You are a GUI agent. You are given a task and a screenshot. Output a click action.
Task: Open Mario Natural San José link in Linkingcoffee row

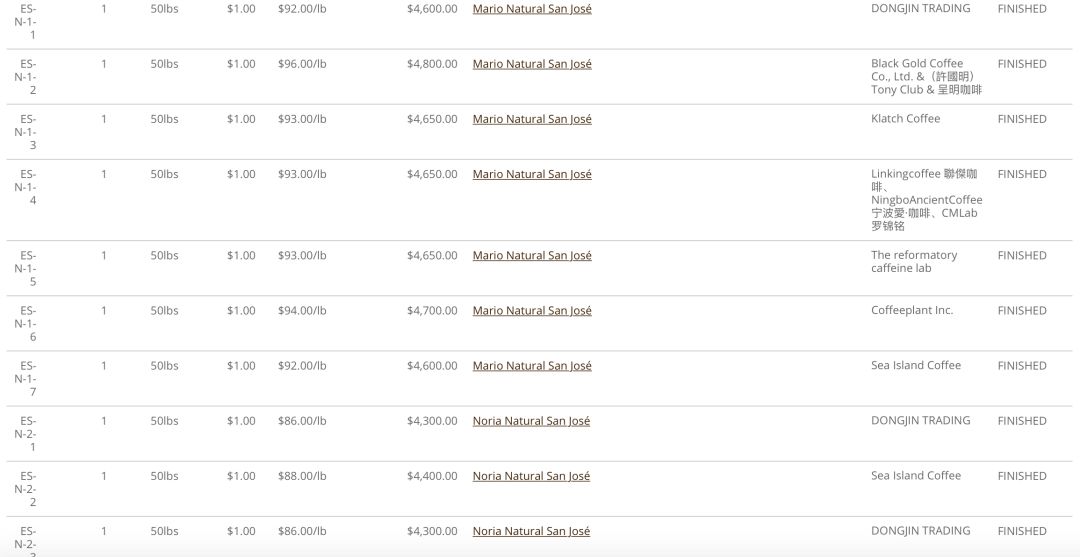[532, 174]
